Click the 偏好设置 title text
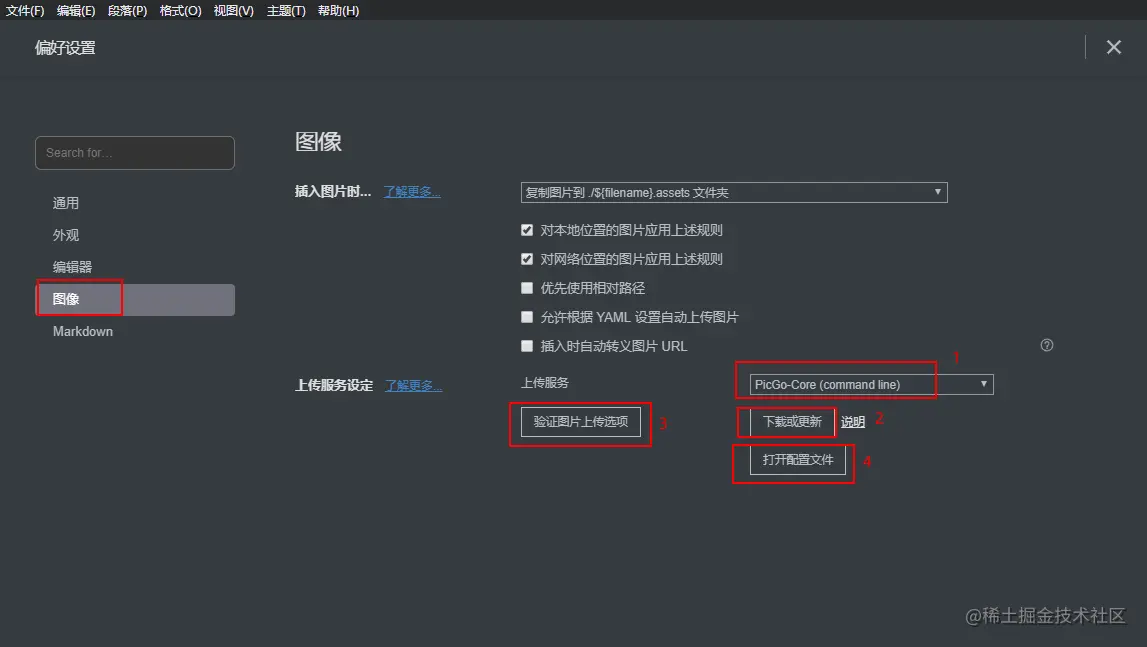This screenshot has width=1147, height=647. (x=65, y=48)
